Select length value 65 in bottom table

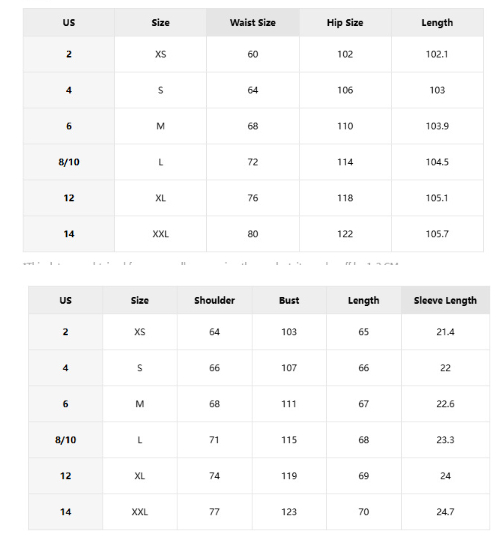tap(364, 332)
